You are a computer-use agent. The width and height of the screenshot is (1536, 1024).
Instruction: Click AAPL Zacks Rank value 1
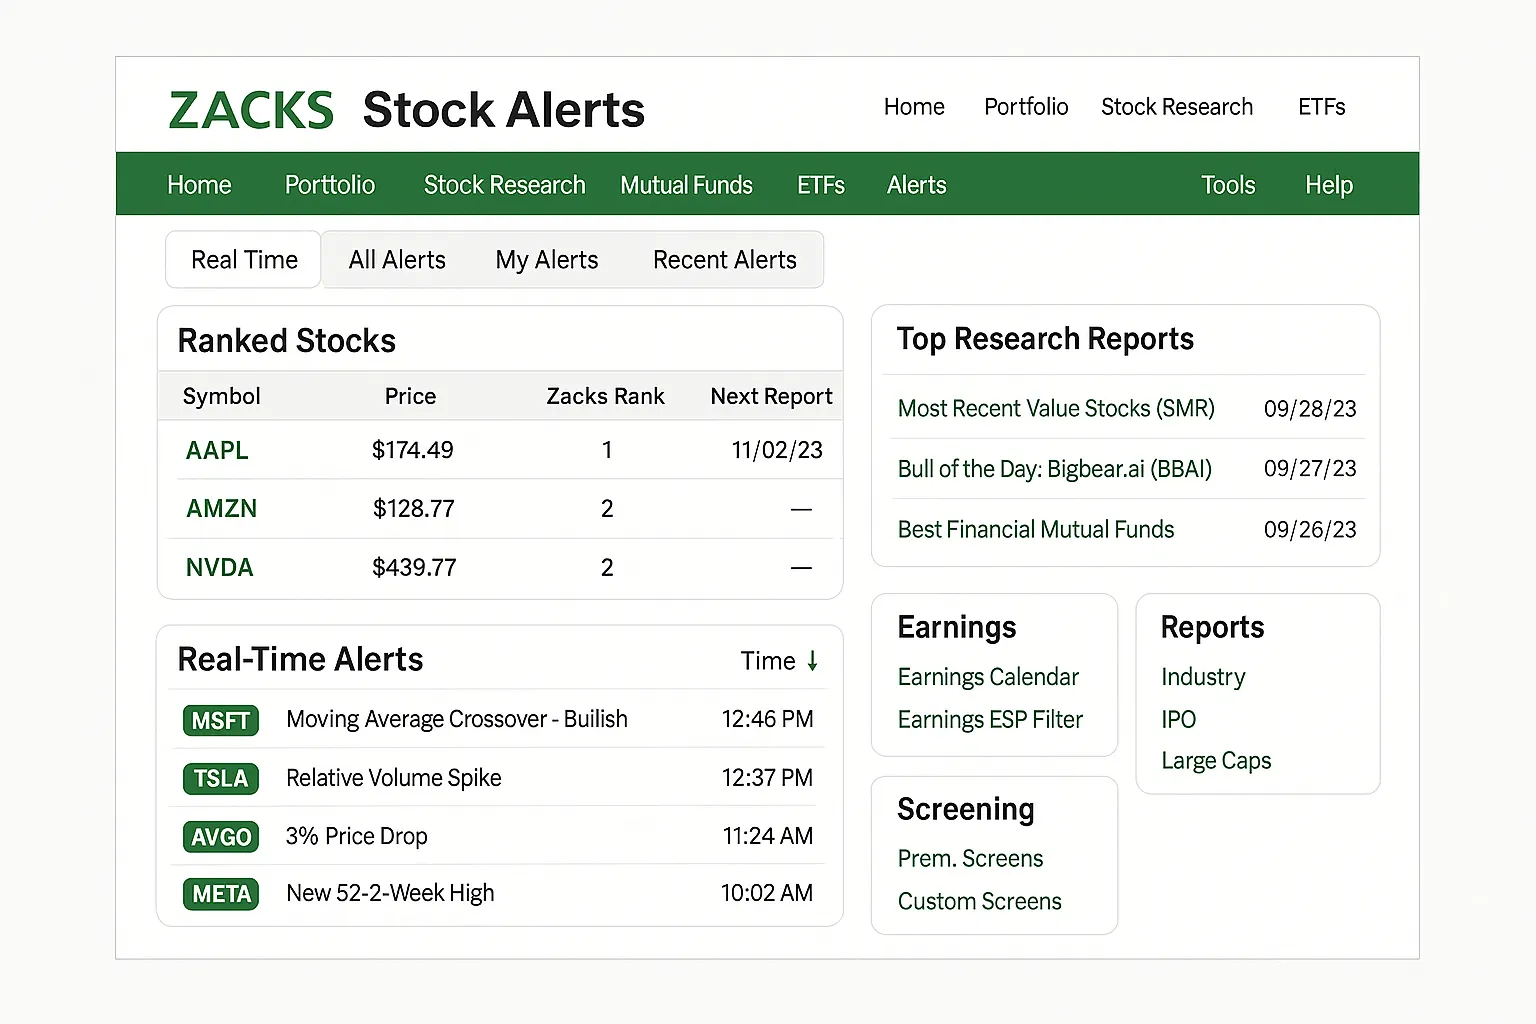click(607, 450)
